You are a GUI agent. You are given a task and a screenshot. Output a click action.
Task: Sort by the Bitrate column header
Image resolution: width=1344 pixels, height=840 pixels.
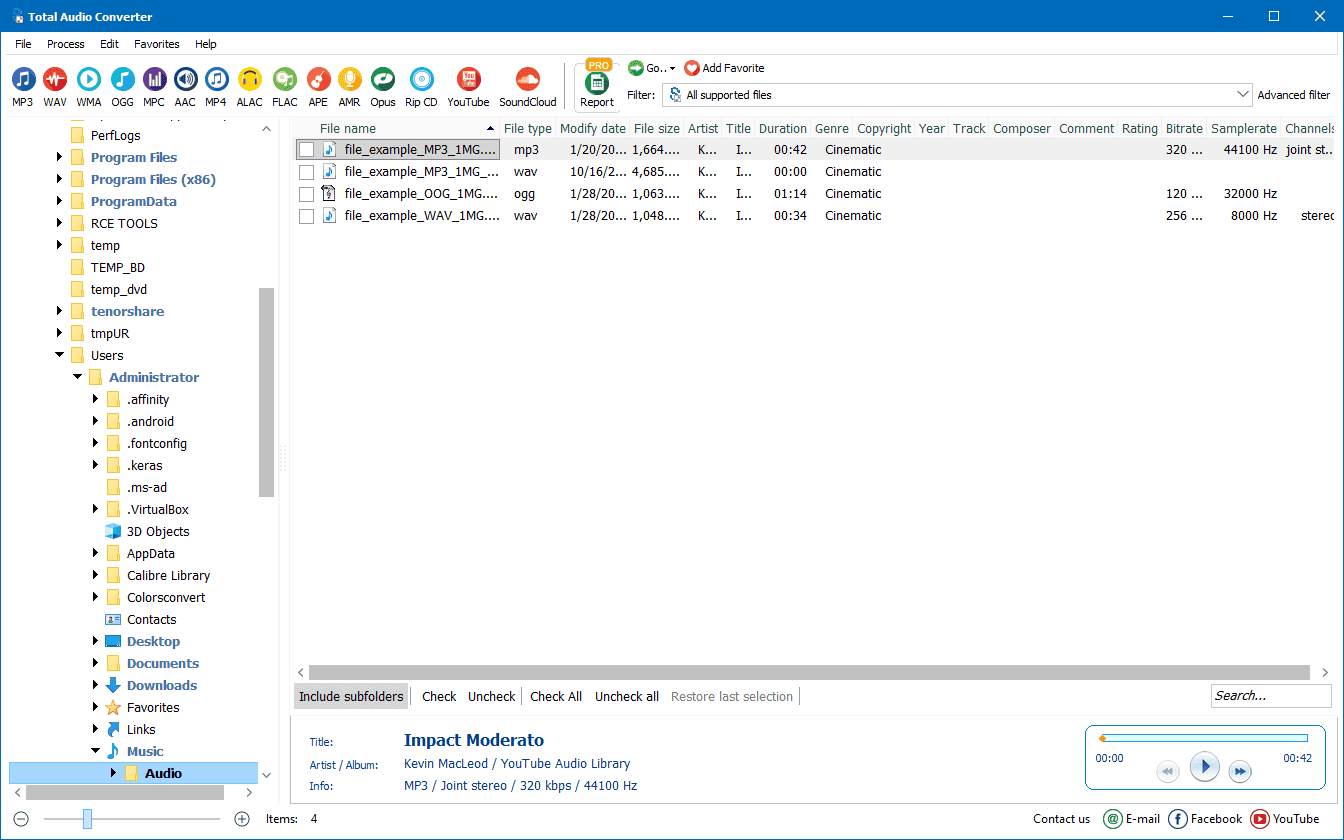[x=1184, y=128]
